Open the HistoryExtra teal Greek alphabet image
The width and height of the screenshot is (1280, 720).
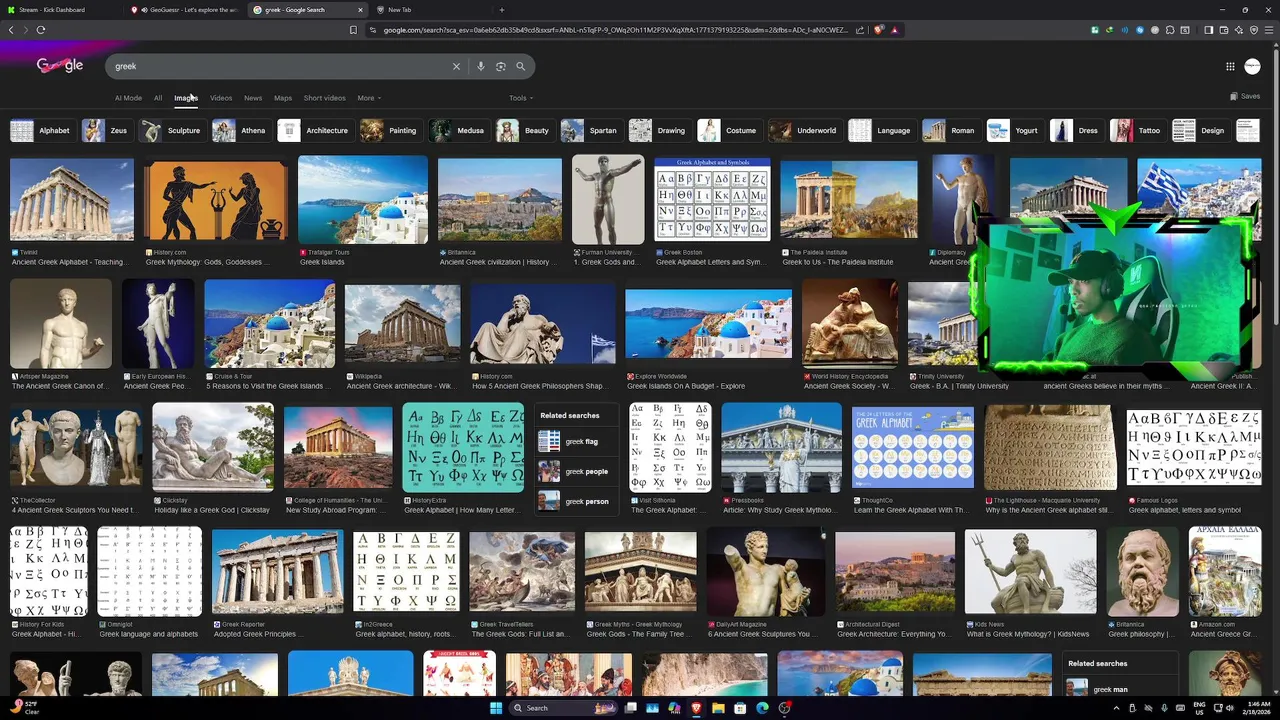pos(463,448)
